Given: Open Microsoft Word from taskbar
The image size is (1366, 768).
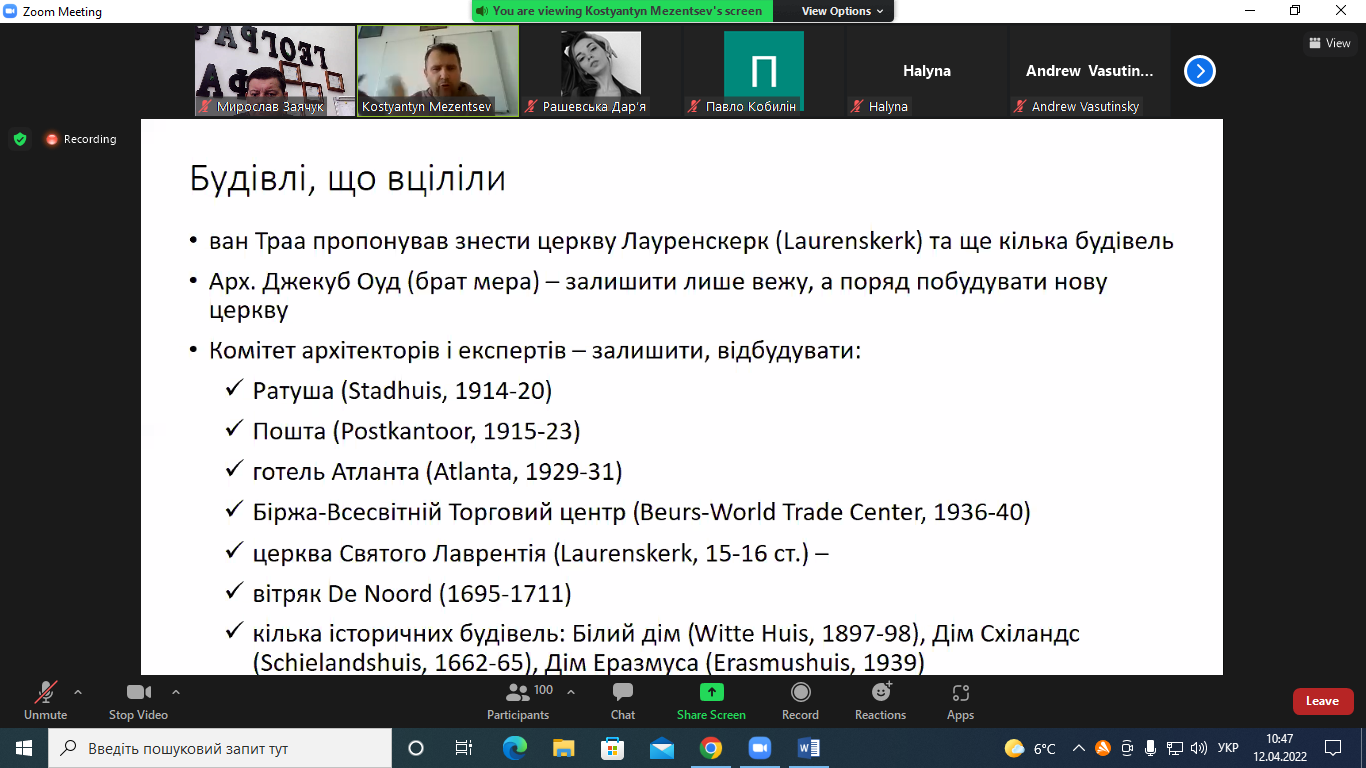Looking at the screenshot, I should pyautogui.click(x=809, y=748).
